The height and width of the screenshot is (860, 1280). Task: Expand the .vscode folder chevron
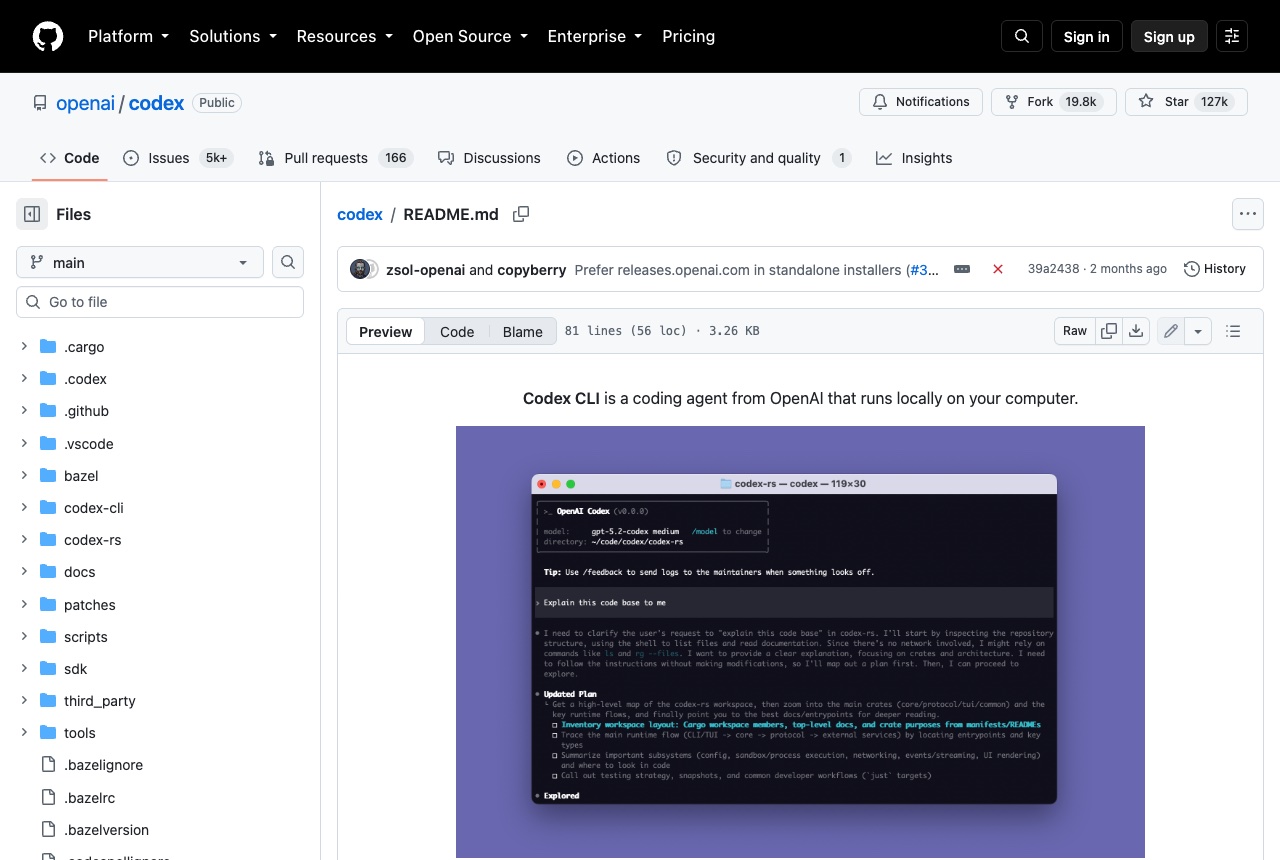[24, 443]
